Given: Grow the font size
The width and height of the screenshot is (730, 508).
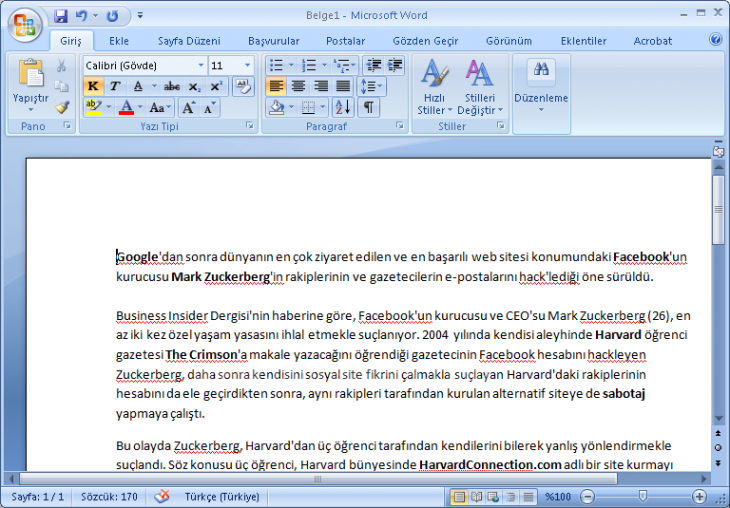Looking at the screenshot, I should [x=189, y=108].
